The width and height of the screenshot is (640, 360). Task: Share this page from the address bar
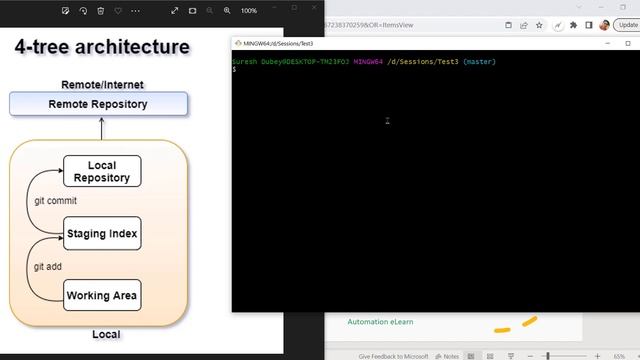click(x=524, y=25)
